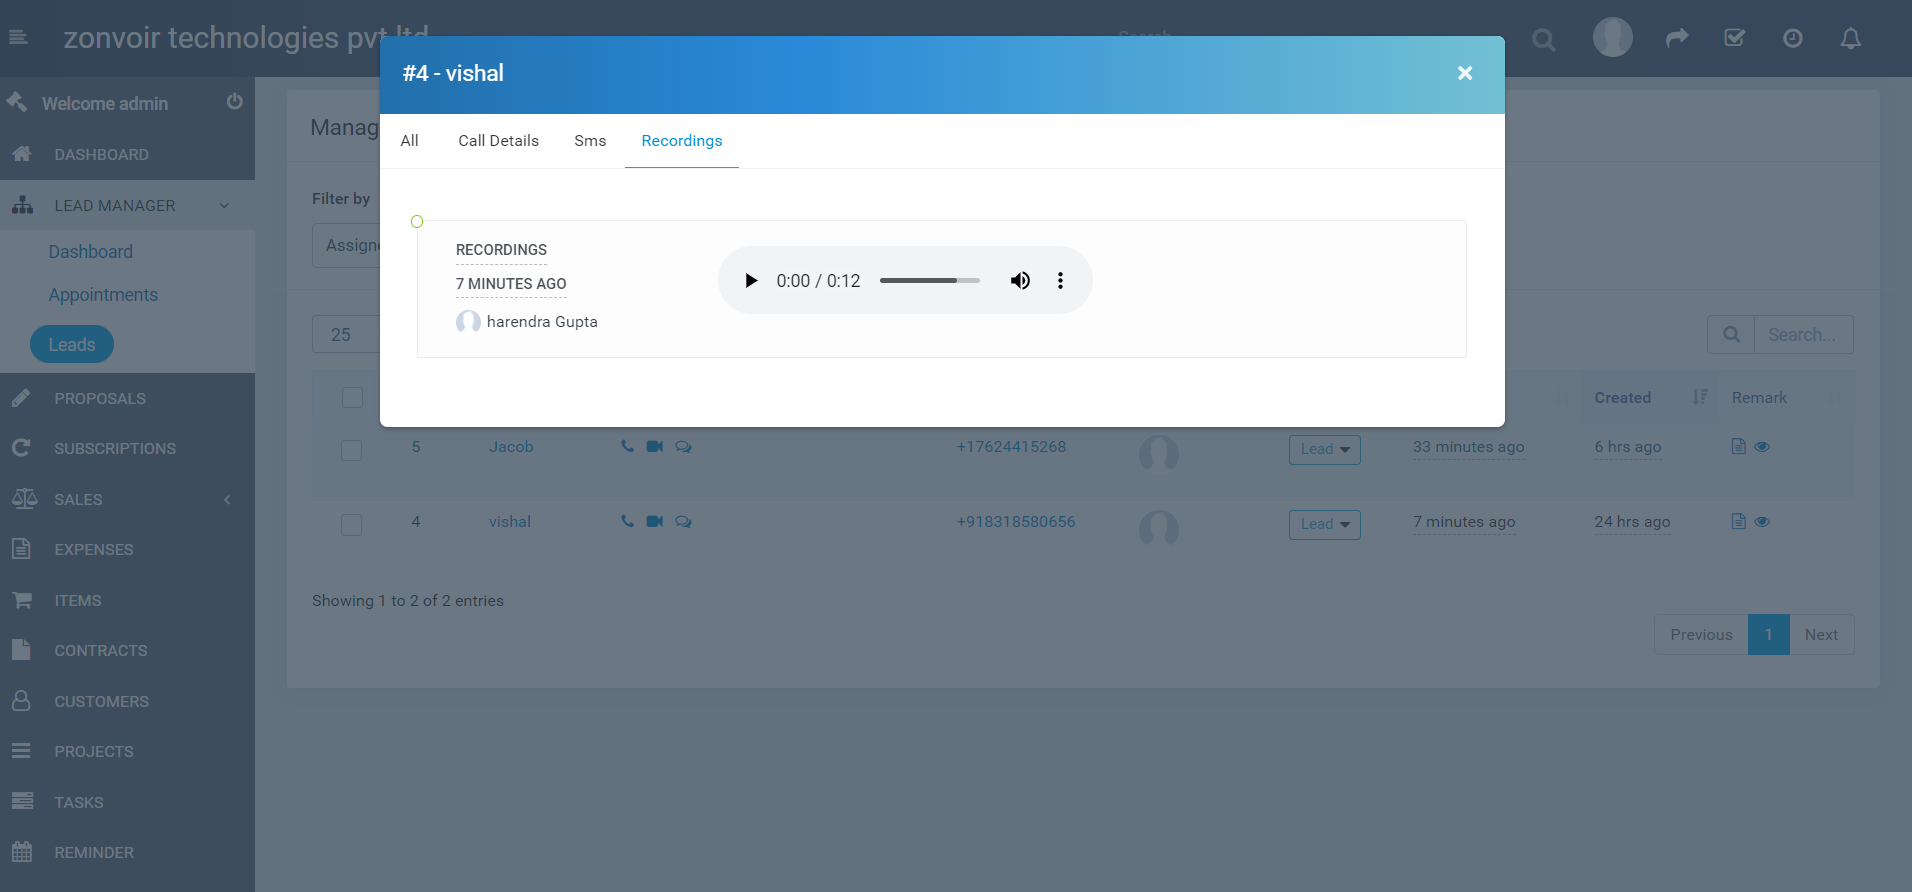
Task: Click phone call icon in Jacob row
Action: [x=627, y=446]
